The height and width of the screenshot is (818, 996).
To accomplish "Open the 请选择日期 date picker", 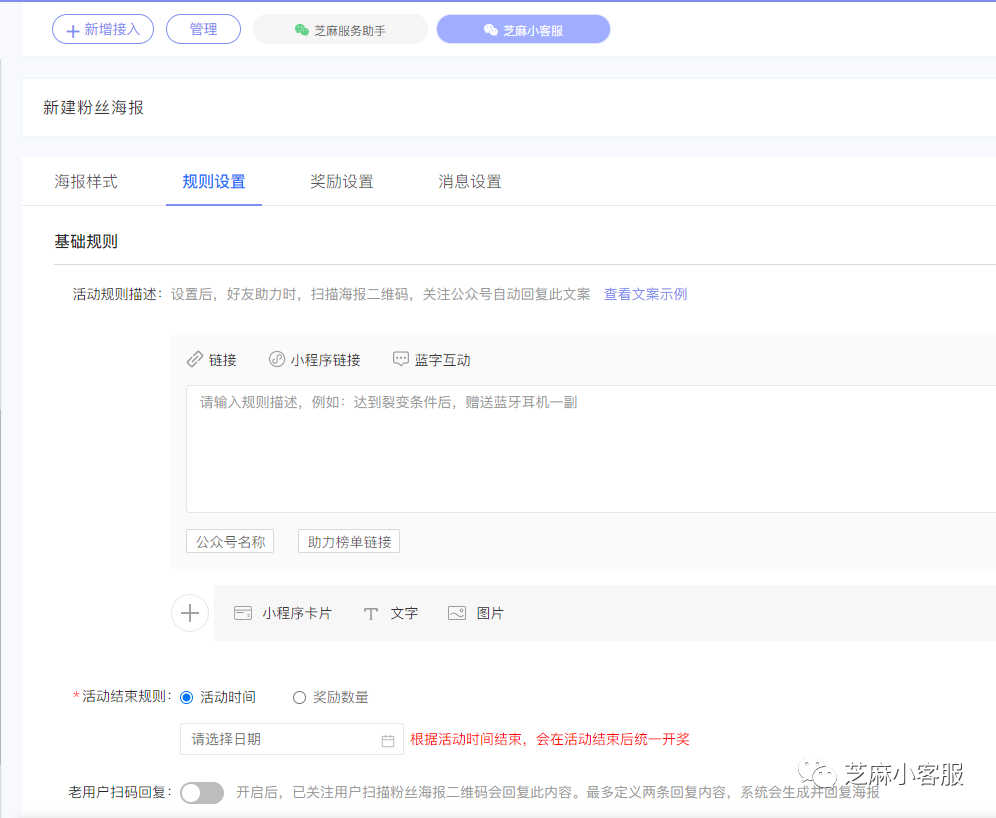I will click(280, 739).
